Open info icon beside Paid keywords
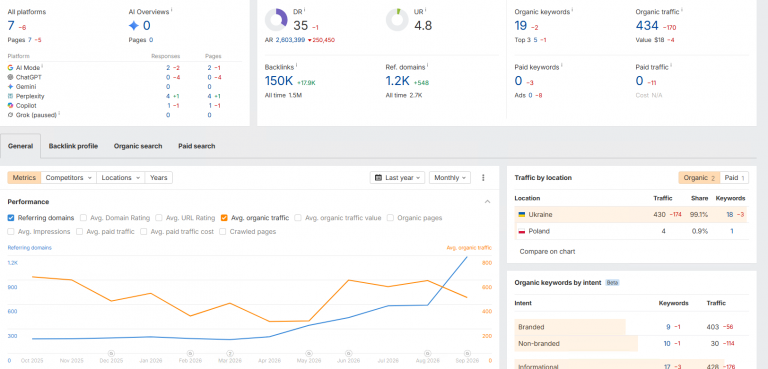Screen dimensions: 768x369 pos(562,65)
